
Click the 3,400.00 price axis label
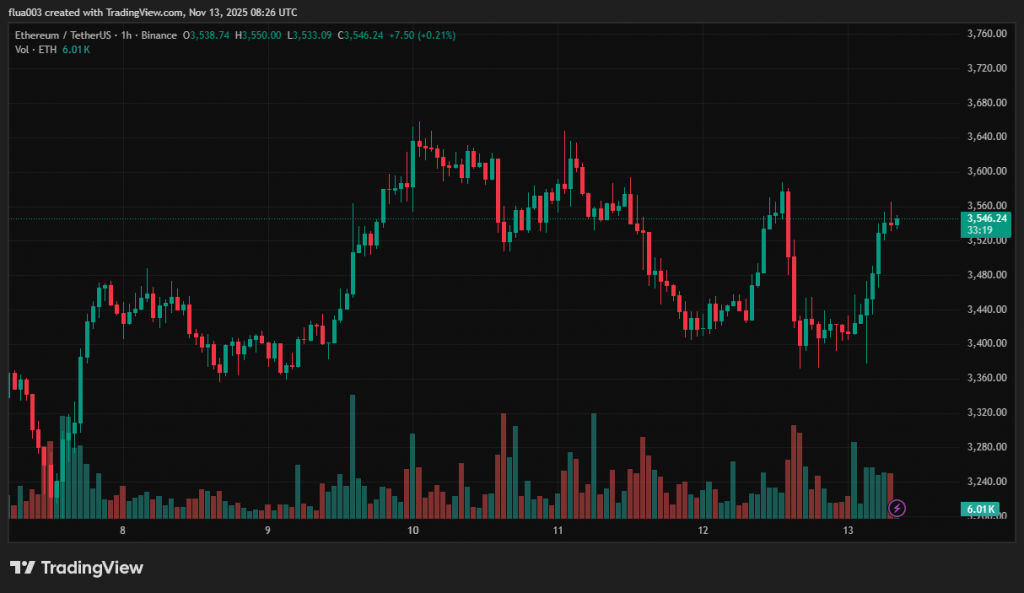986,343
